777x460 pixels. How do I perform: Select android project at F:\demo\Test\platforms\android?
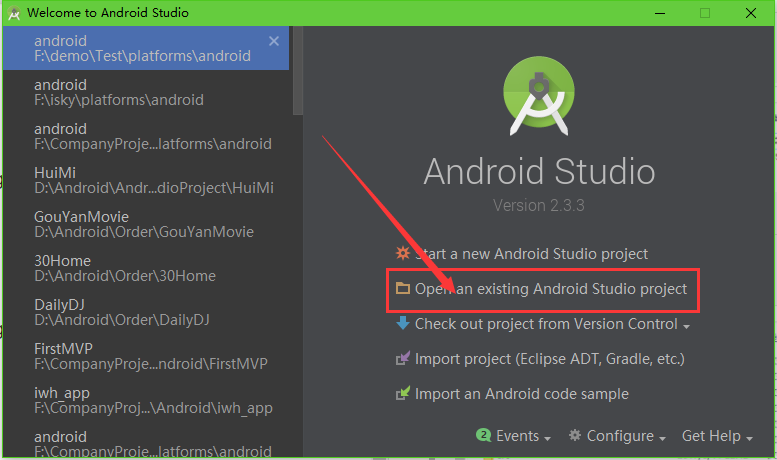(x=146, y=48)
